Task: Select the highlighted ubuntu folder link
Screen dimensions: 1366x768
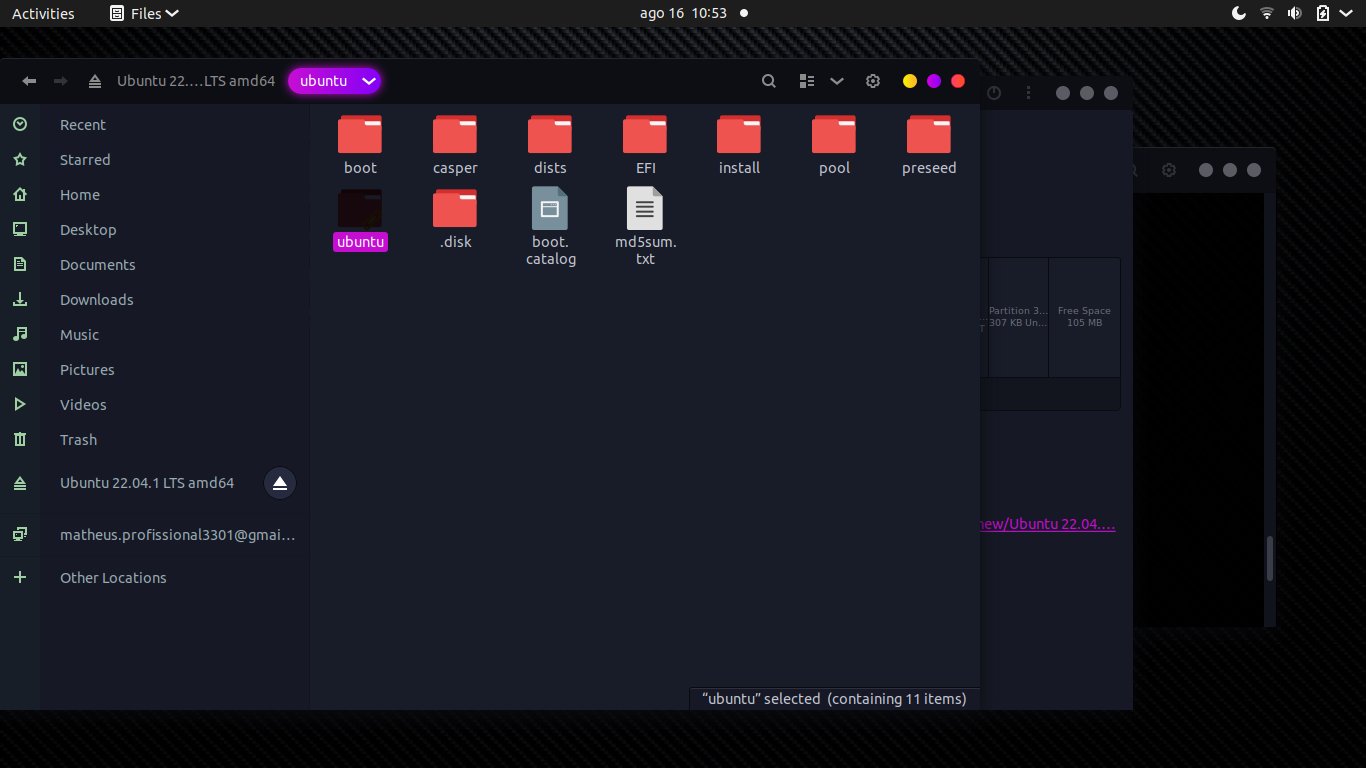Action: (x=360, y=219)
